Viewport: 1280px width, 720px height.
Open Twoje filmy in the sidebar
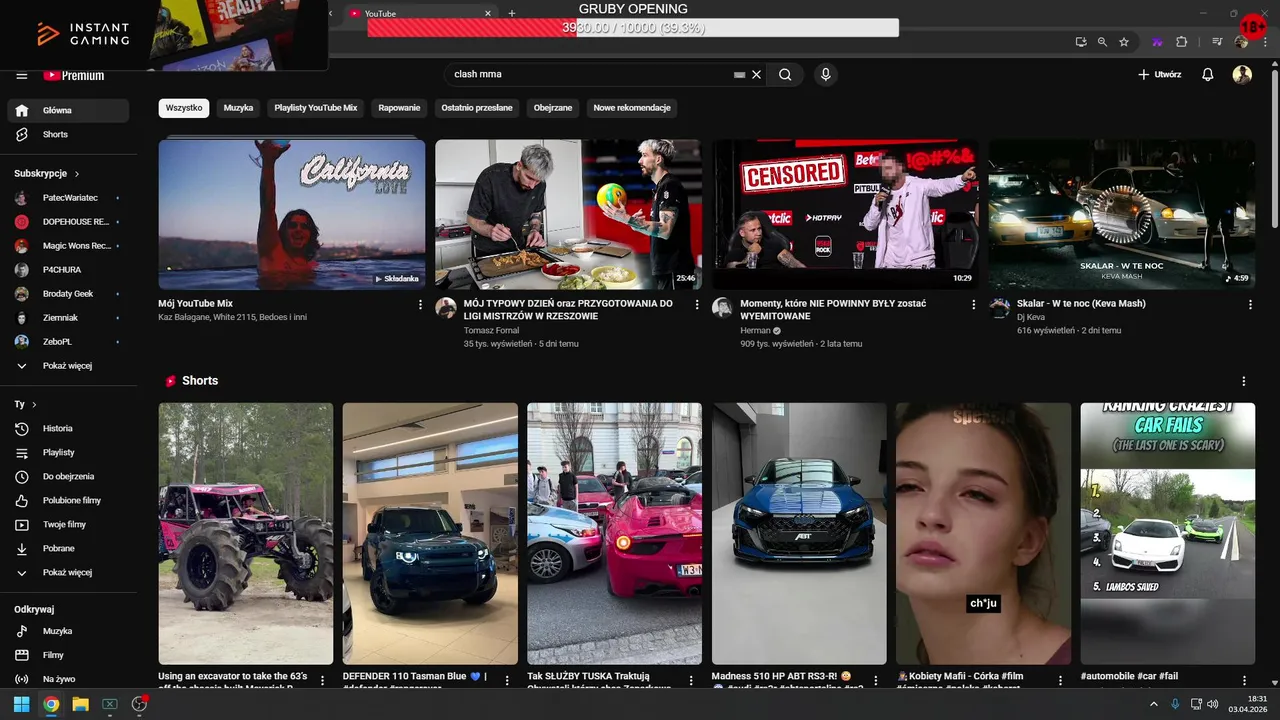[68, 524]
